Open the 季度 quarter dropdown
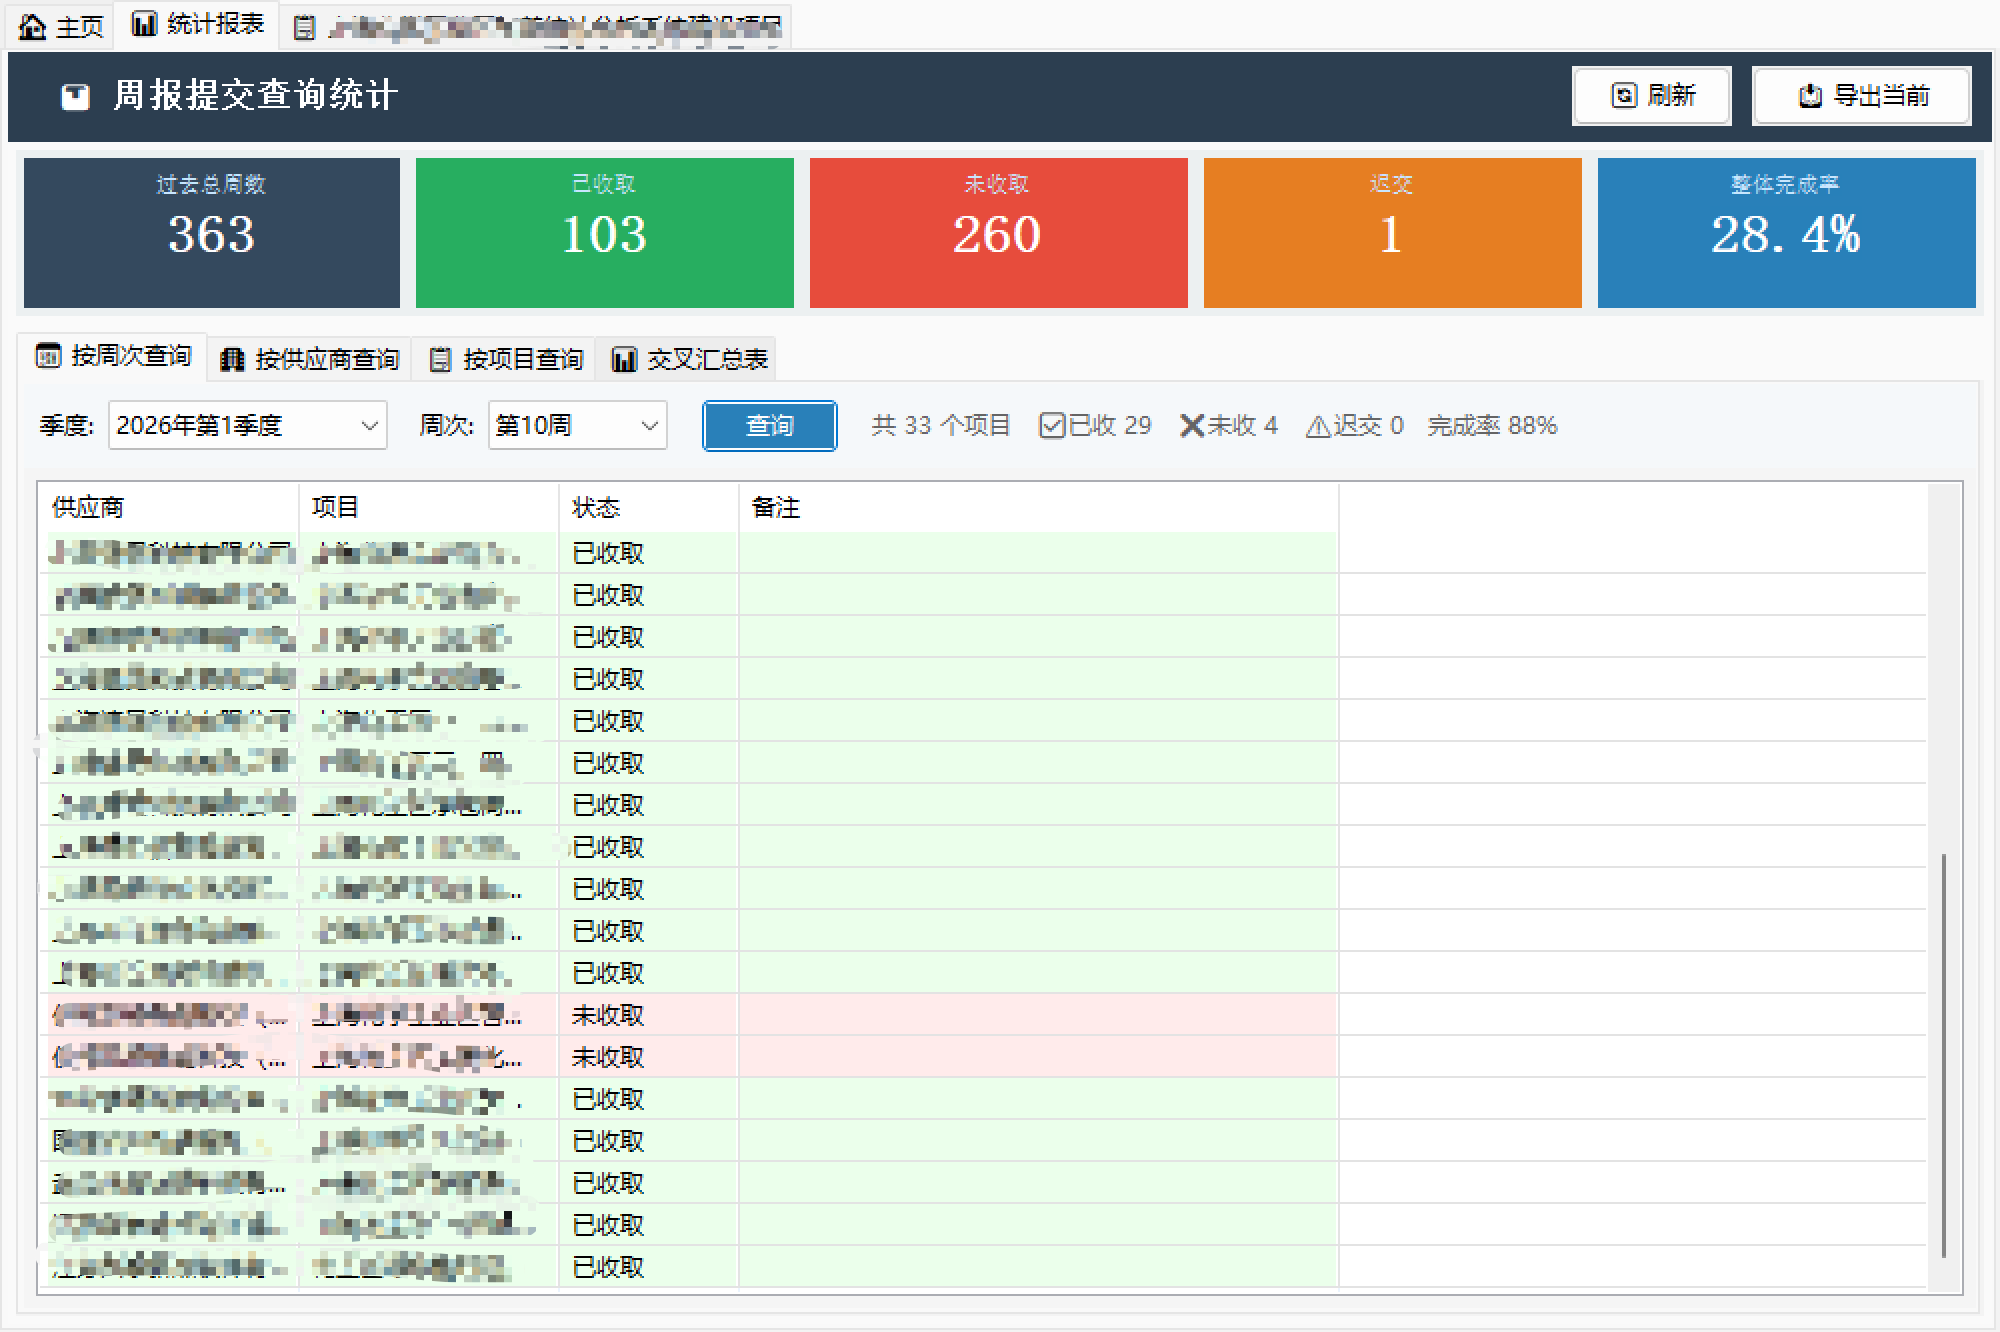This screenshot has height=1332, width=2000. click(x=368, y=426)
